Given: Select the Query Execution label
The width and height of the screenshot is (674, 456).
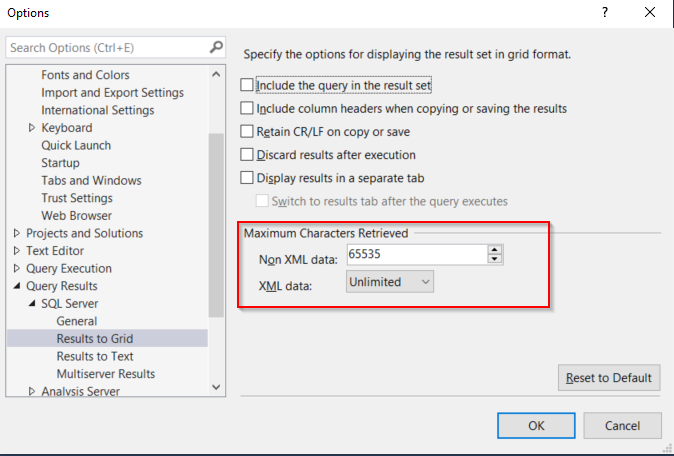Looking at the screenshot, I should pyautogui.click(x=69, y=268).
